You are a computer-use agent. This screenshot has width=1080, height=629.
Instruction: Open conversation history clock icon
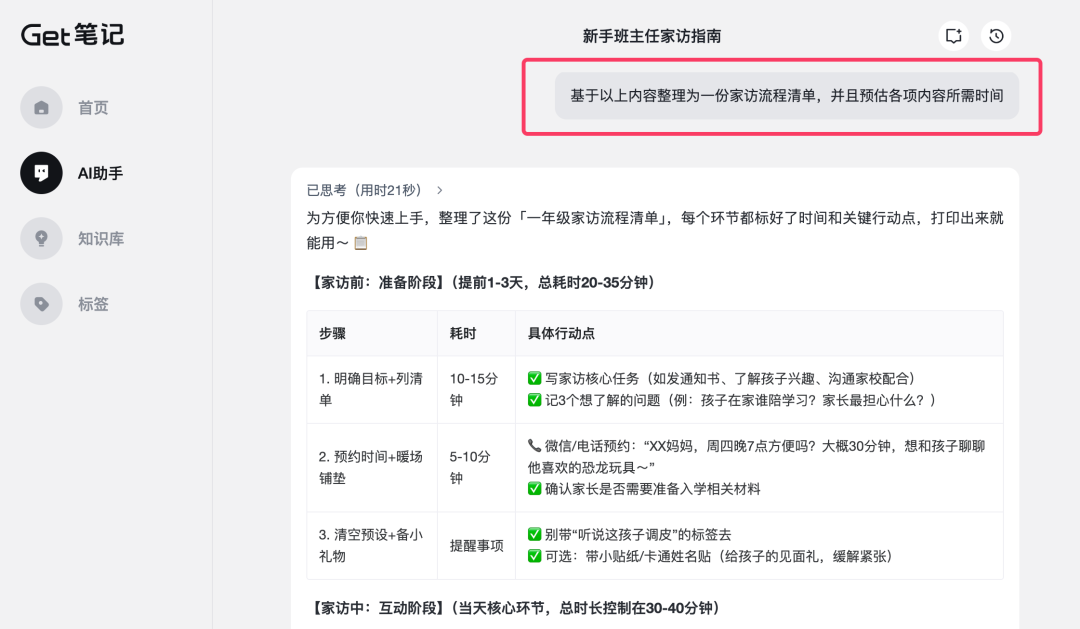tap(996, 36)
